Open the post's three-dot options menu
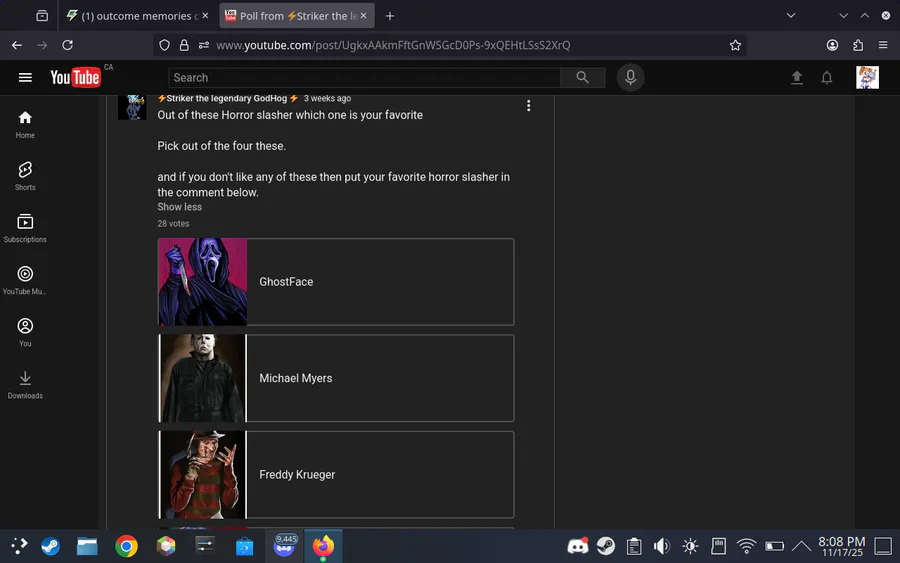This screenshot has width=900, height=563. click(528, 106)
